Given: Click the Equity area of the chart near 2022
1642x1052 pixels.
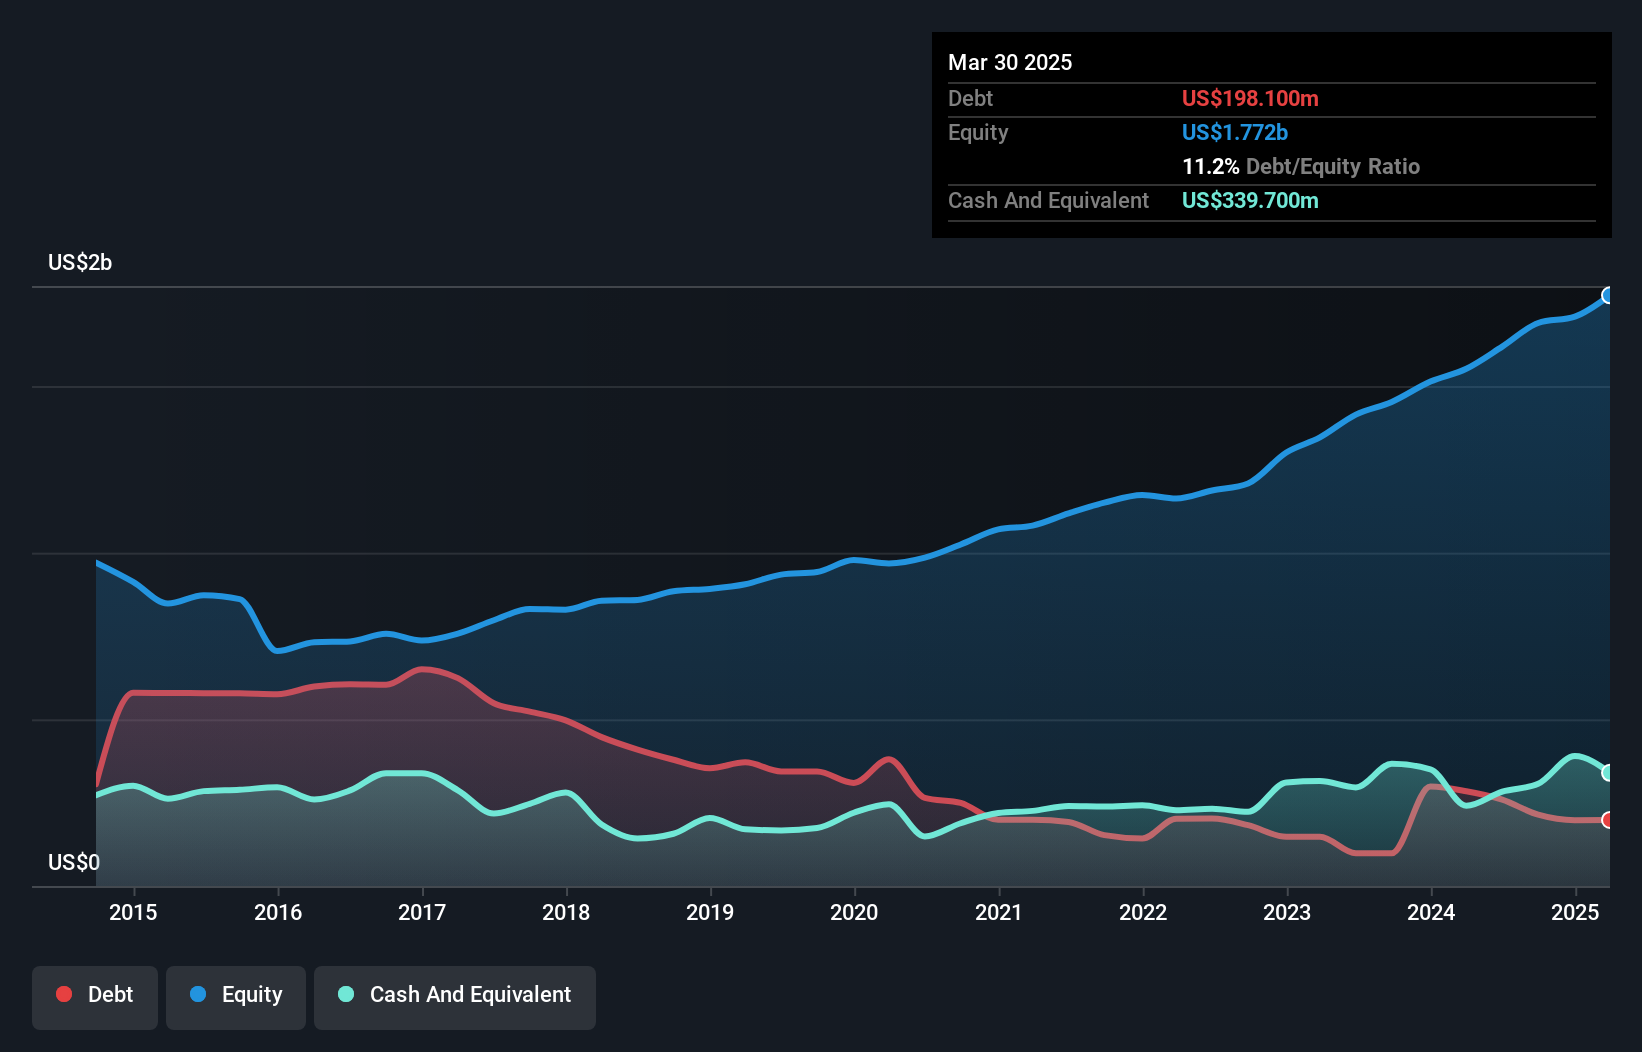Looking at the screenshot, I should point(1143,650).
